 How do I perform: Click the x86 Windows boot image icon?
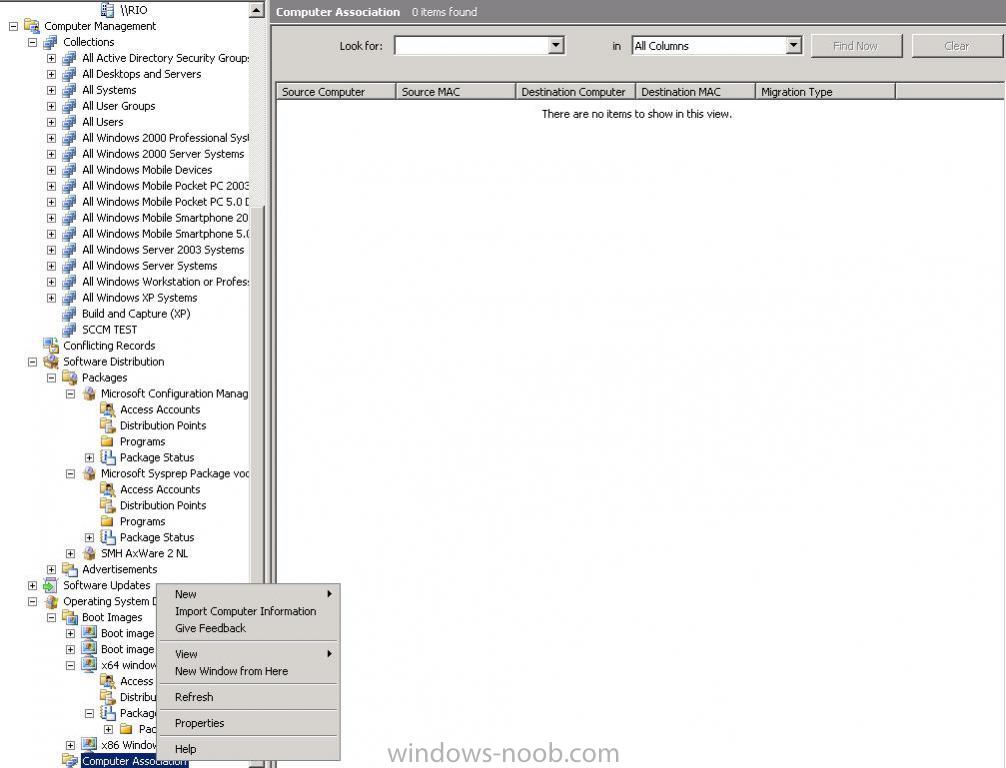pyautogui.click(x=89, y=744)
